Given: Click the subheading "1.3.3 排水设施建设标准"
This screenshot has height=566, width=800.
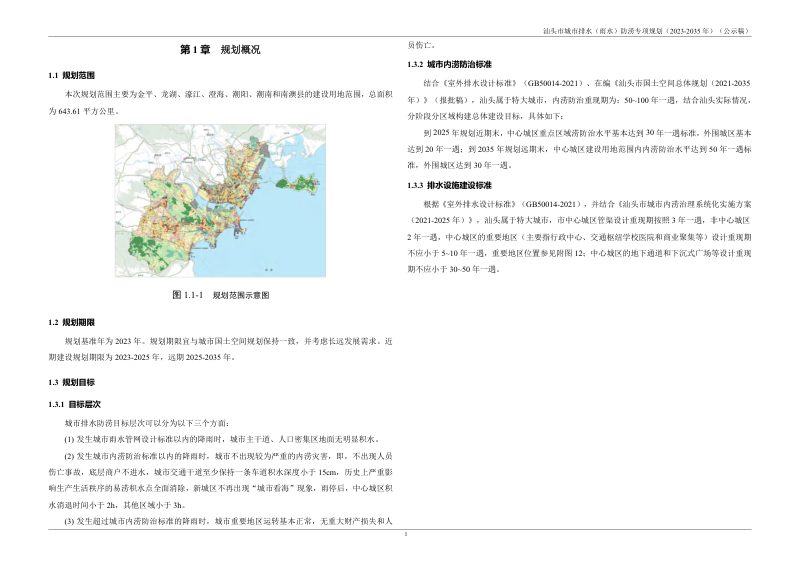Looking at the screenshot, I should tap(449, 185).
